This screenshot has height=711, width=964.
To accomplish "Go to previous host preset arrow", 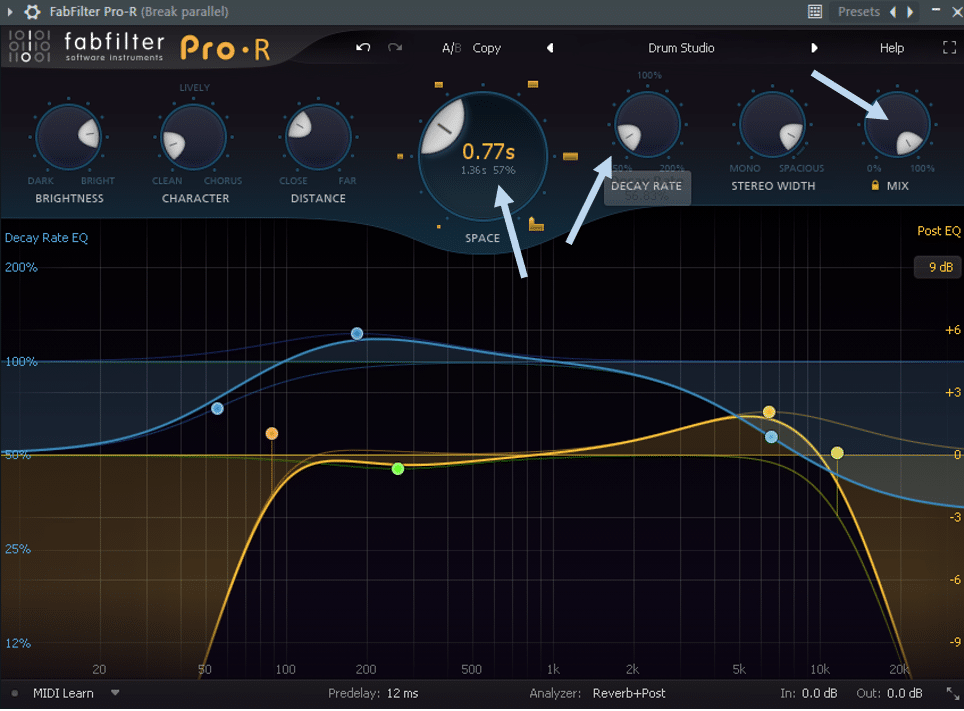I will point(893,12).
